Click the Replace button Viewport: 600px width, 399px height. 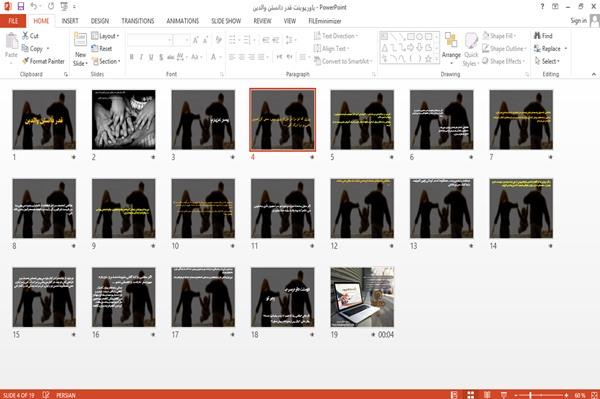(x=550, y=49)
